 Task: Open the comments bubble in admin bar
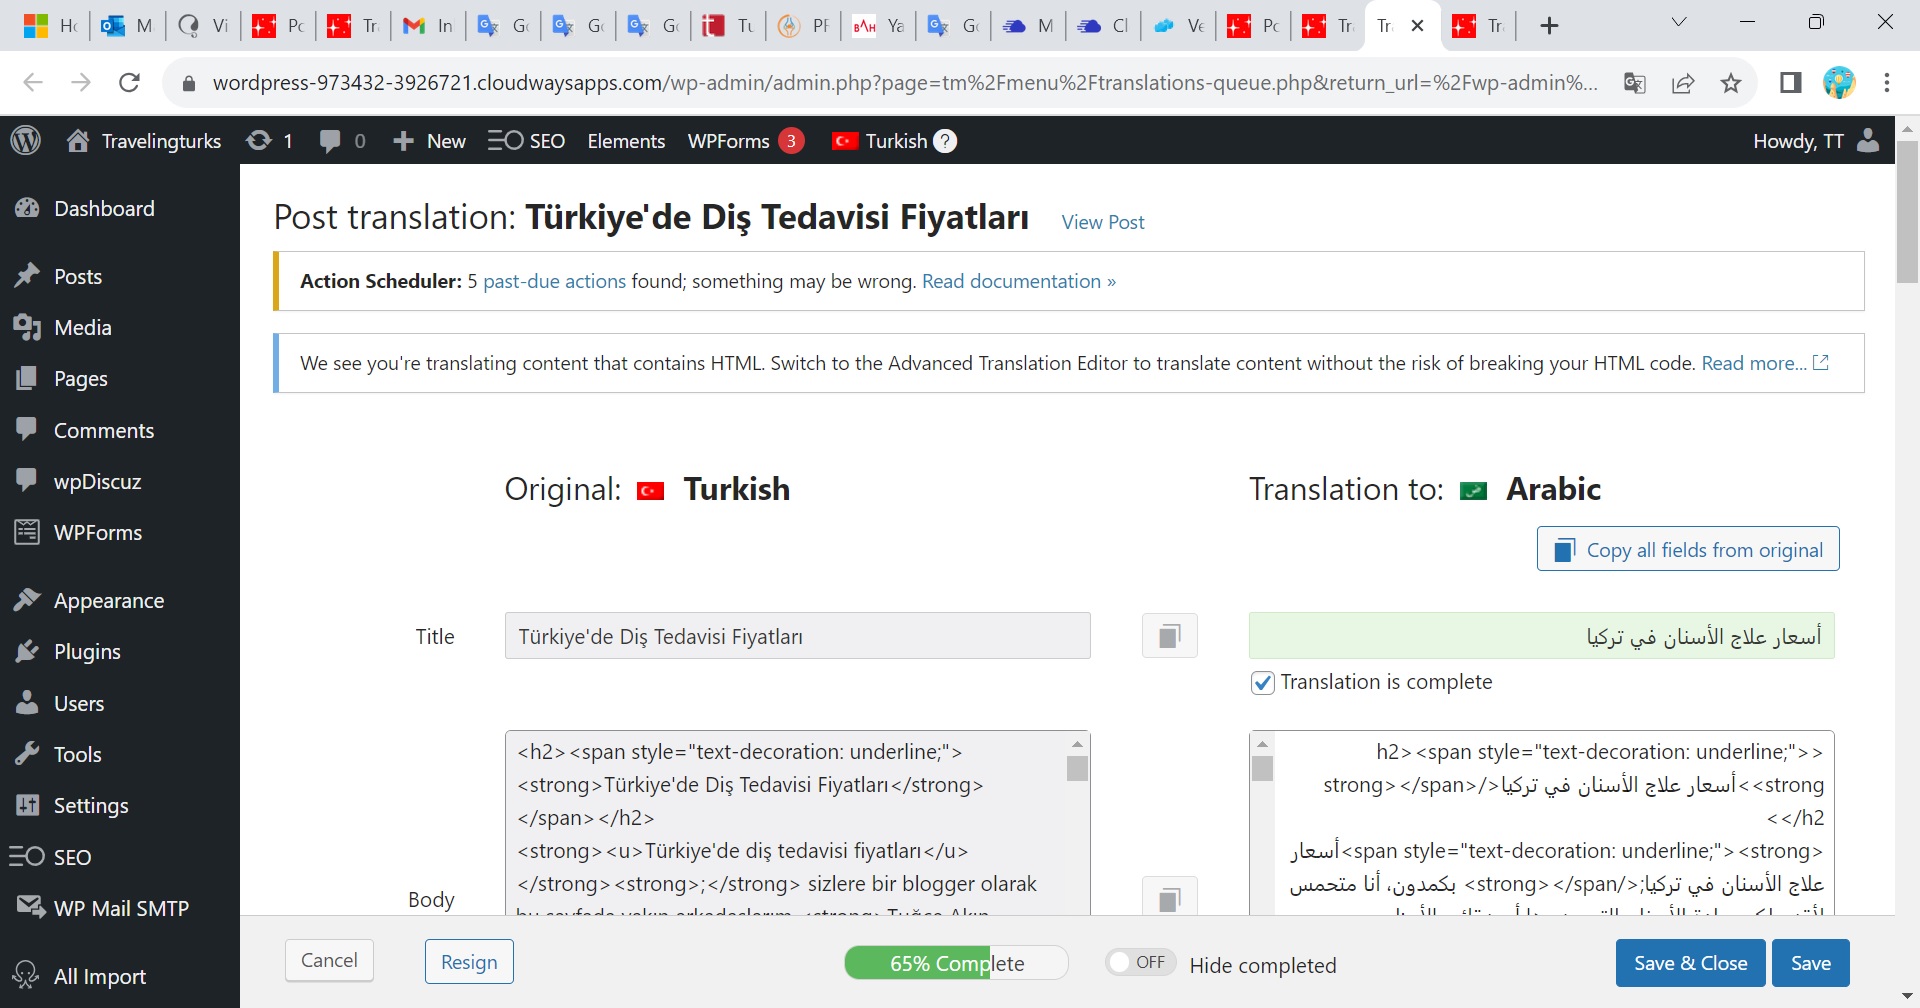pos(342,141)
